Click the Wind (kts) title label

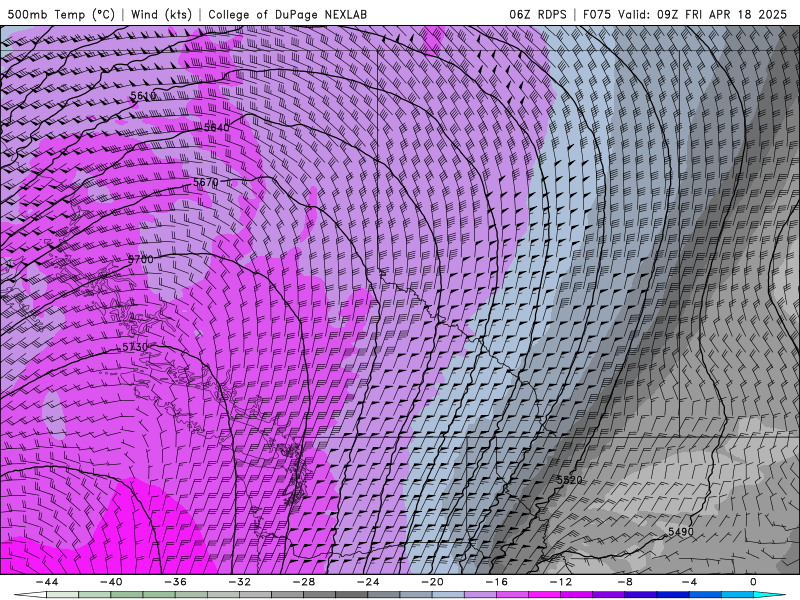[x=161, y=14]
